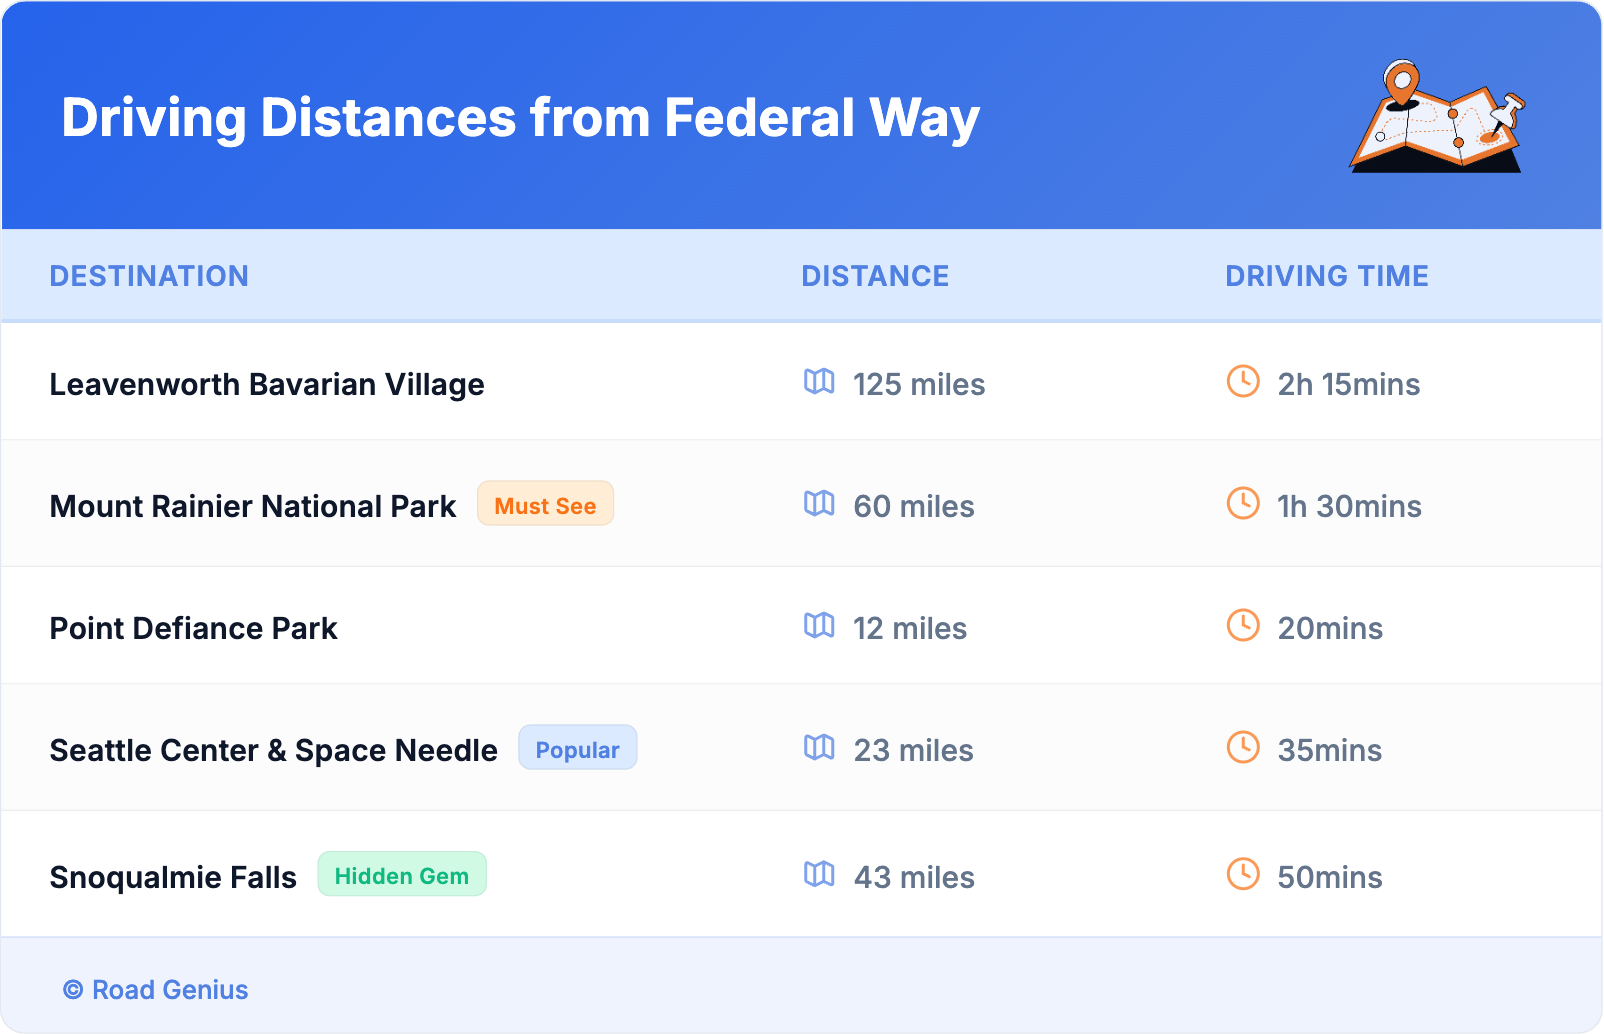Click the clock icon beside 50mins
Viewport: 1604px width, 1034px height.
point(1243,874)
